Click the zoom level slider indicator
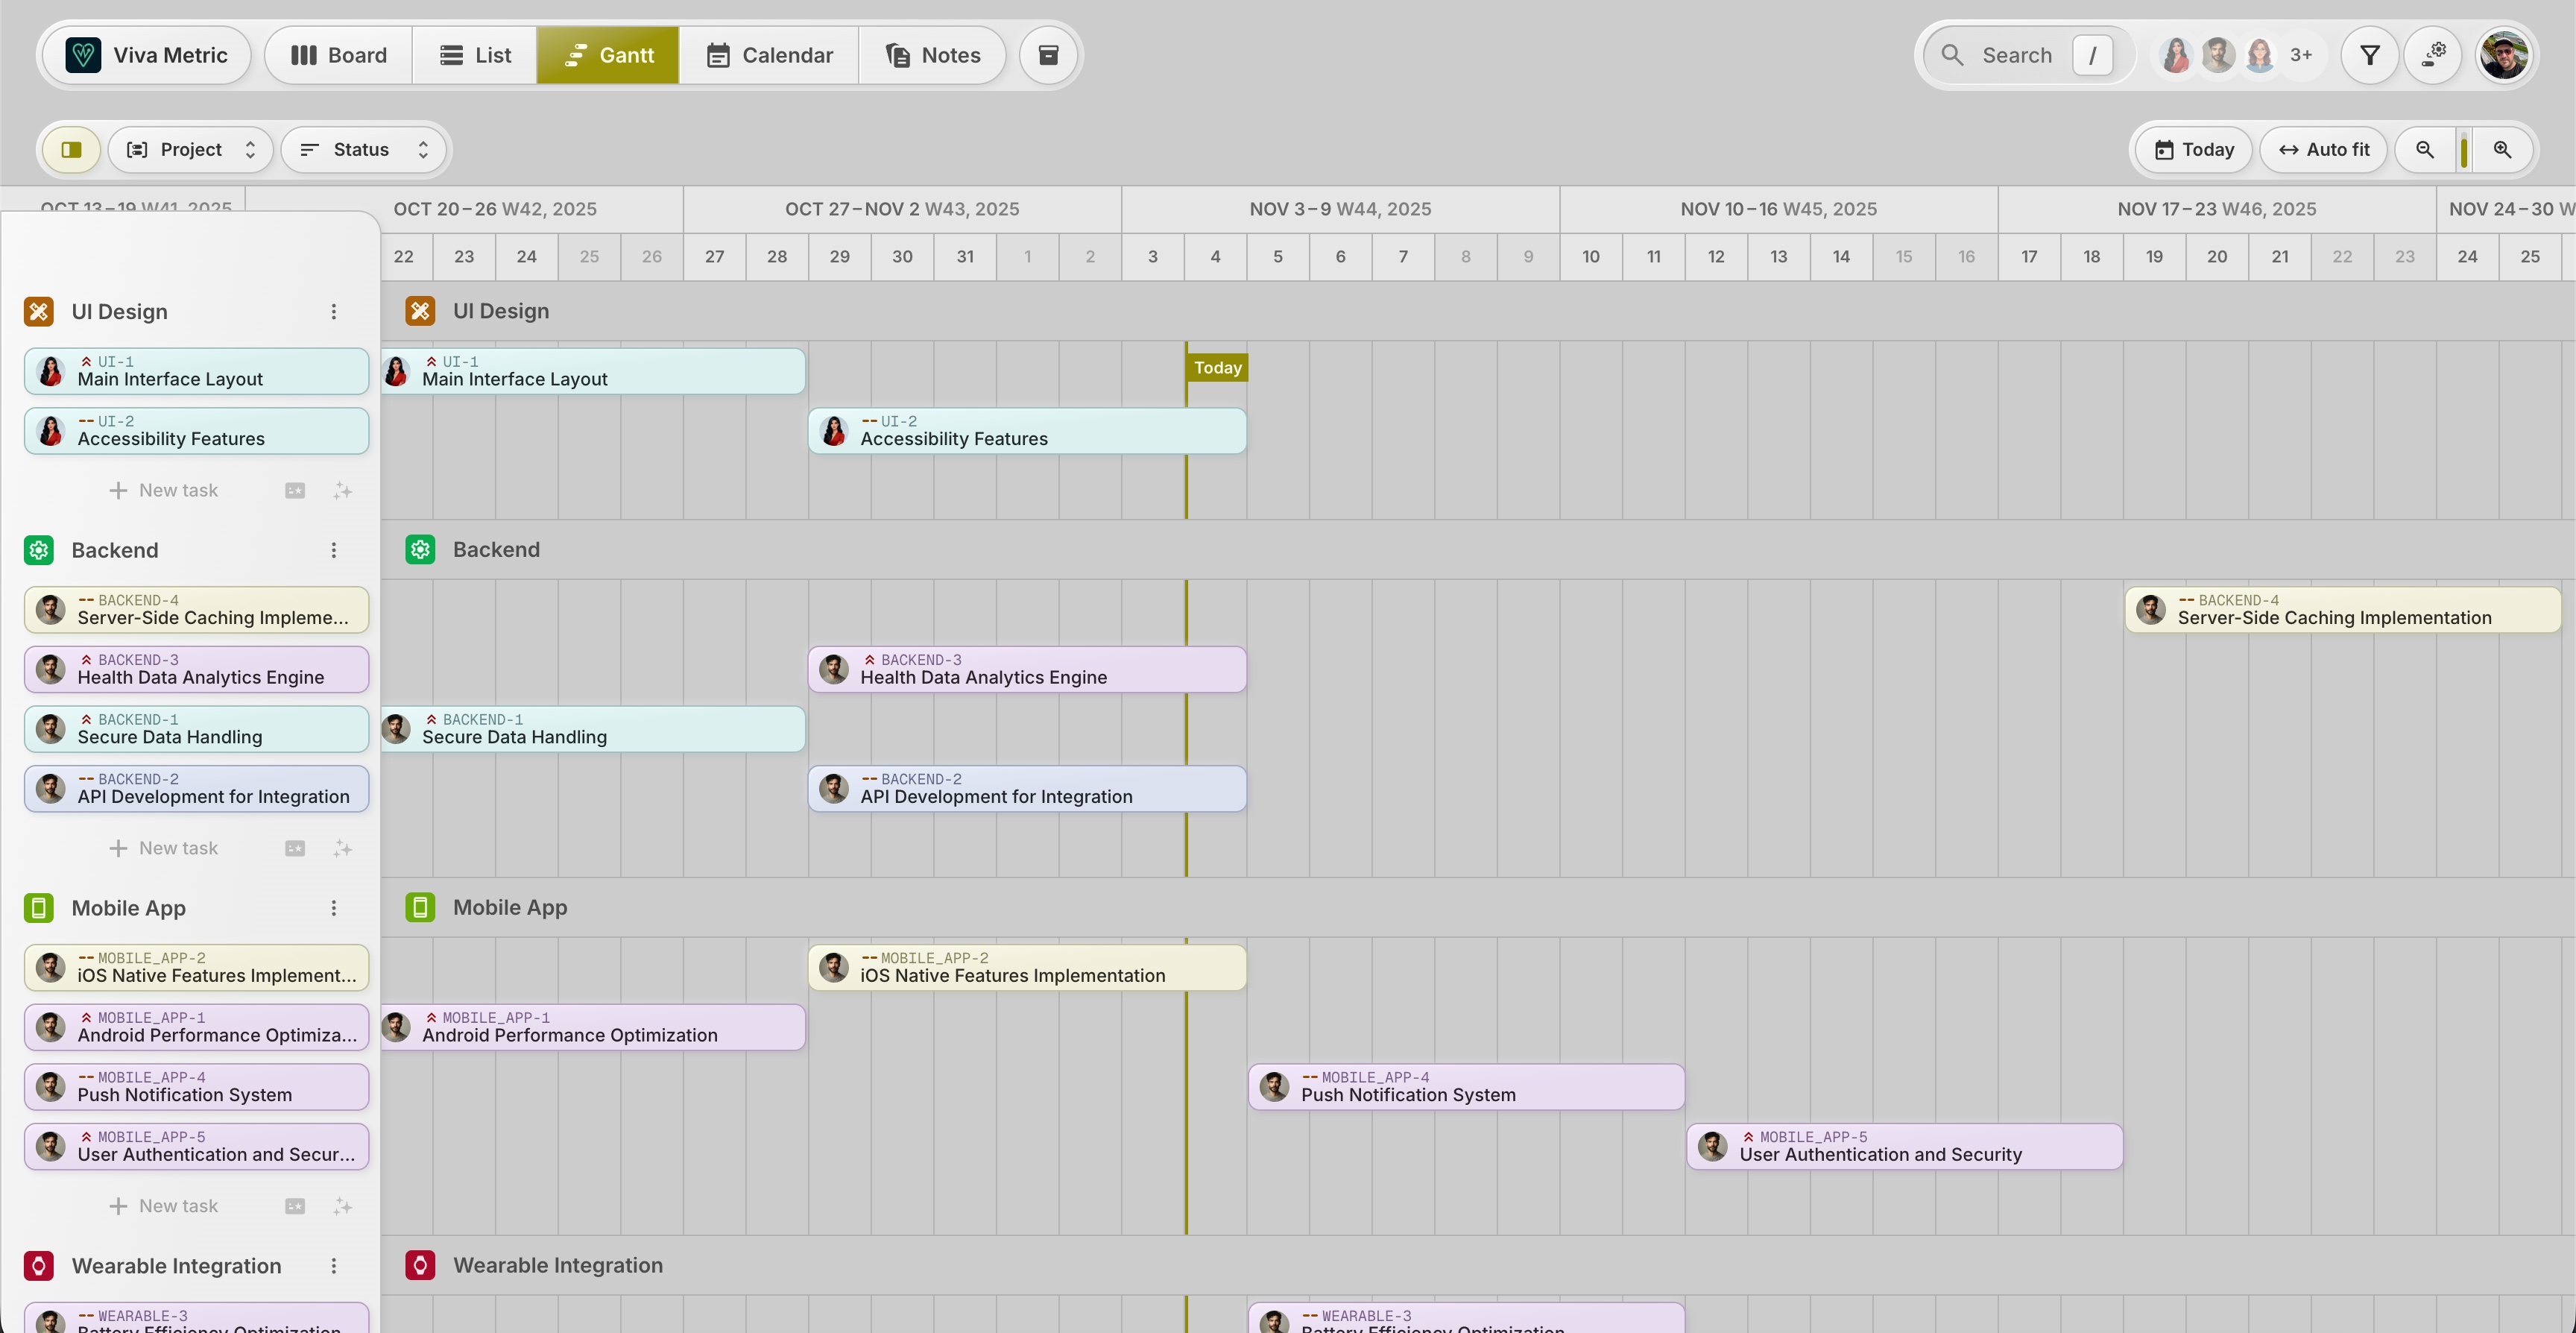Viewport: 2576px width, 1333px height. click(2463, 150)
